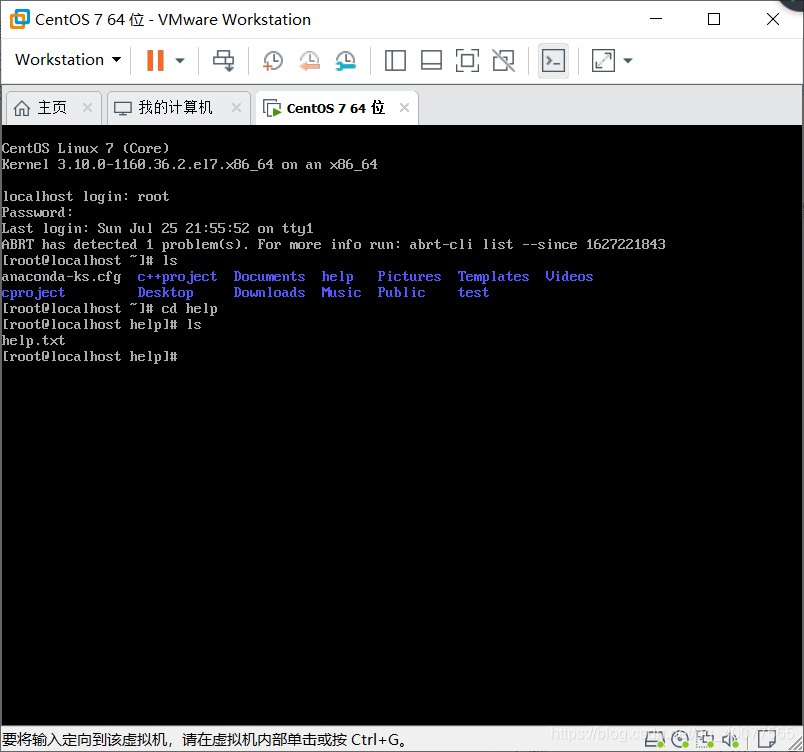
Task: Toggle the library sidebar panel
Action: pyautogui.click(x=395, y=60)
